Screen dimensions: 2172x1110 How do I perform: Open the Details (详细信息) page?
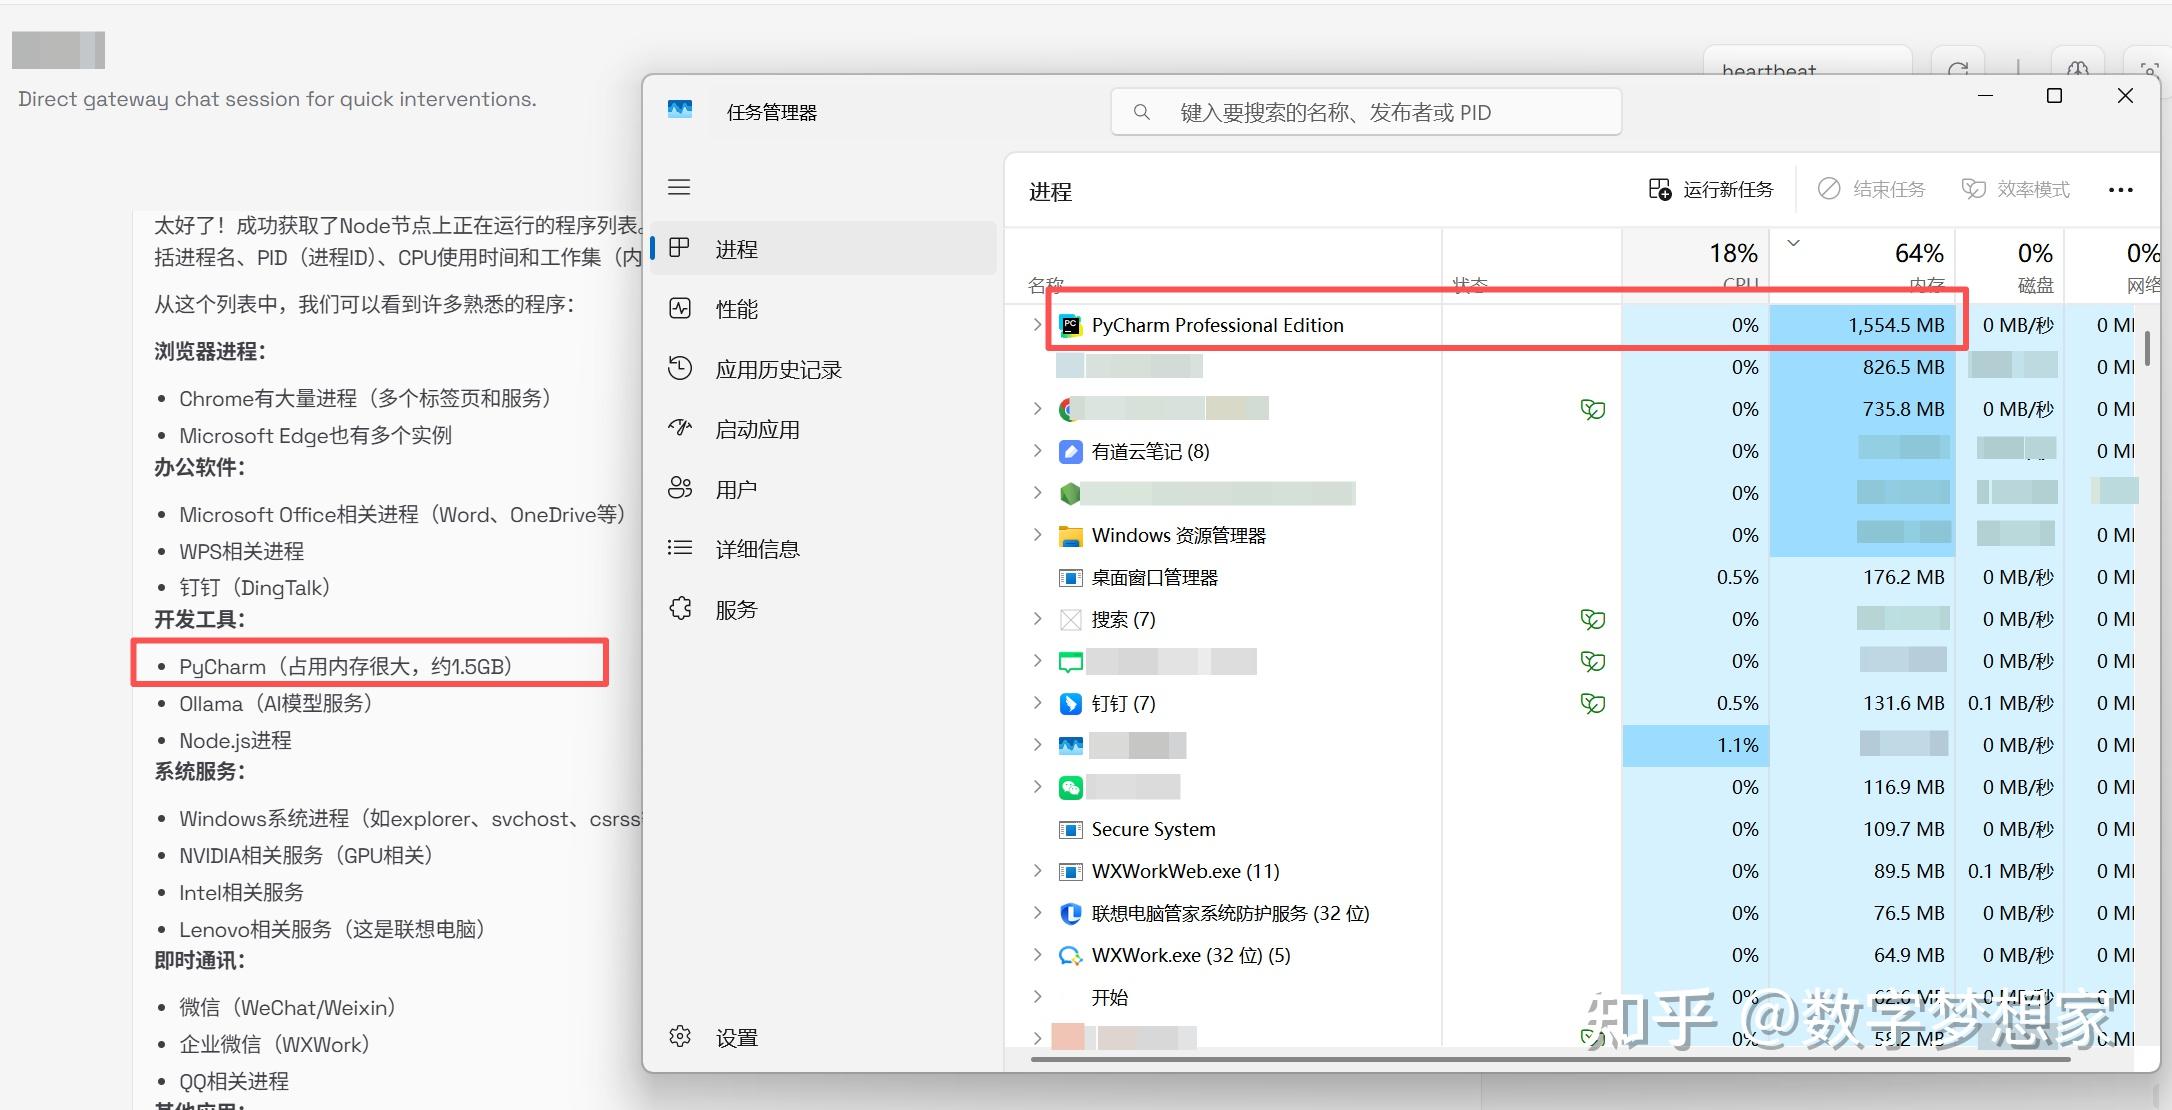(757, 549)
